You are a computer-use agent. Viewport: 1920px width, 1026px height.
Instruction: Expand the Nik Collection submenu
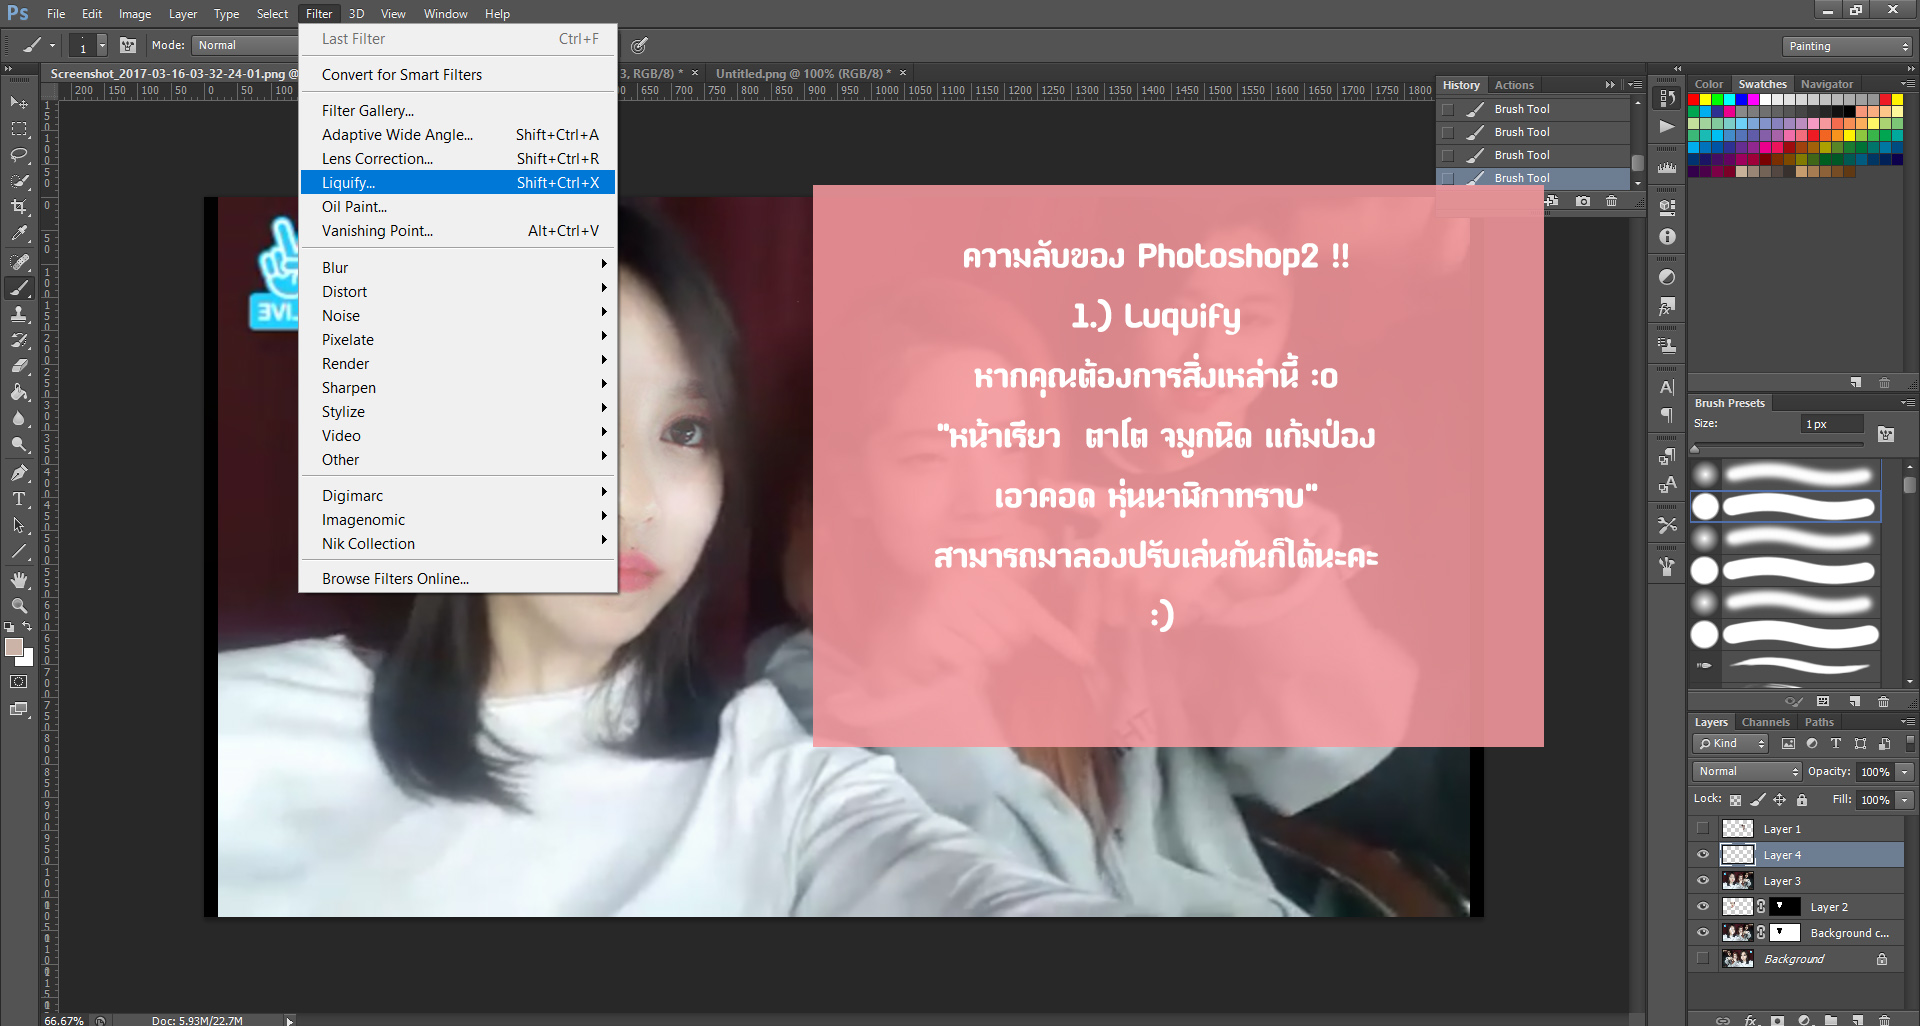(x=458, y=544)
